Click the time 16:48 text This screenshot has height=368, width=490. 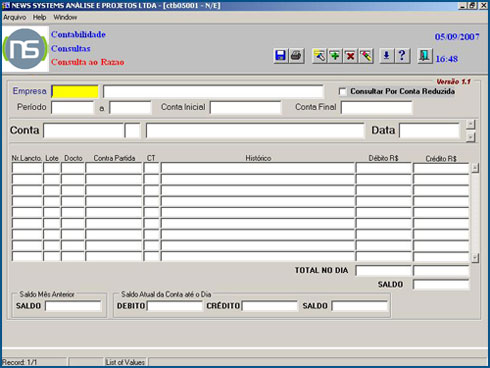tap(447, 59)
